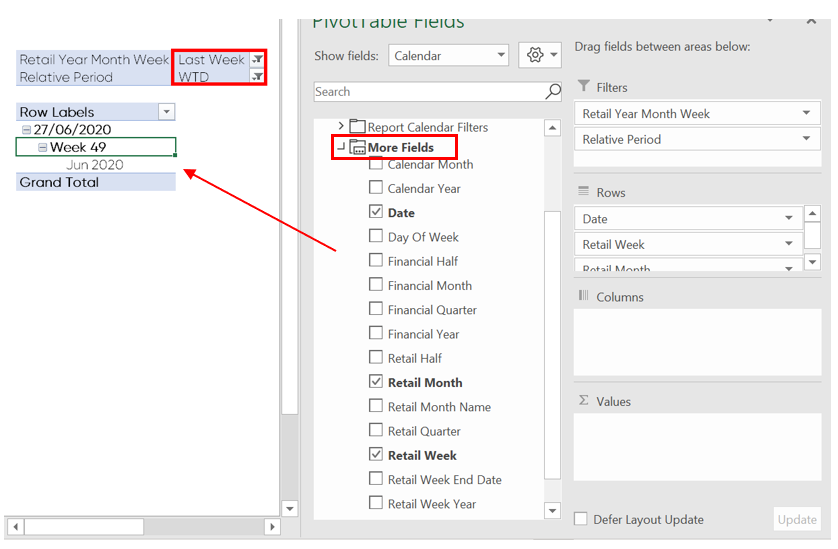Click the search magnifier icon
The width and height of the screenshot is (838, 549).
pyautogui.click(x=553, y=92)
